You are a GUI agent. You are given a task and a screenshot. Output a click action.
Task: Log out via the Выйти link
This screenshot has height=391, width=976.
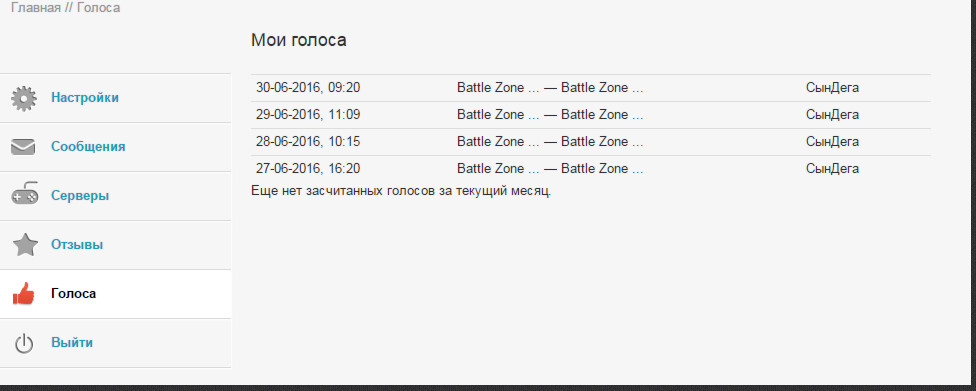[115, 343]
